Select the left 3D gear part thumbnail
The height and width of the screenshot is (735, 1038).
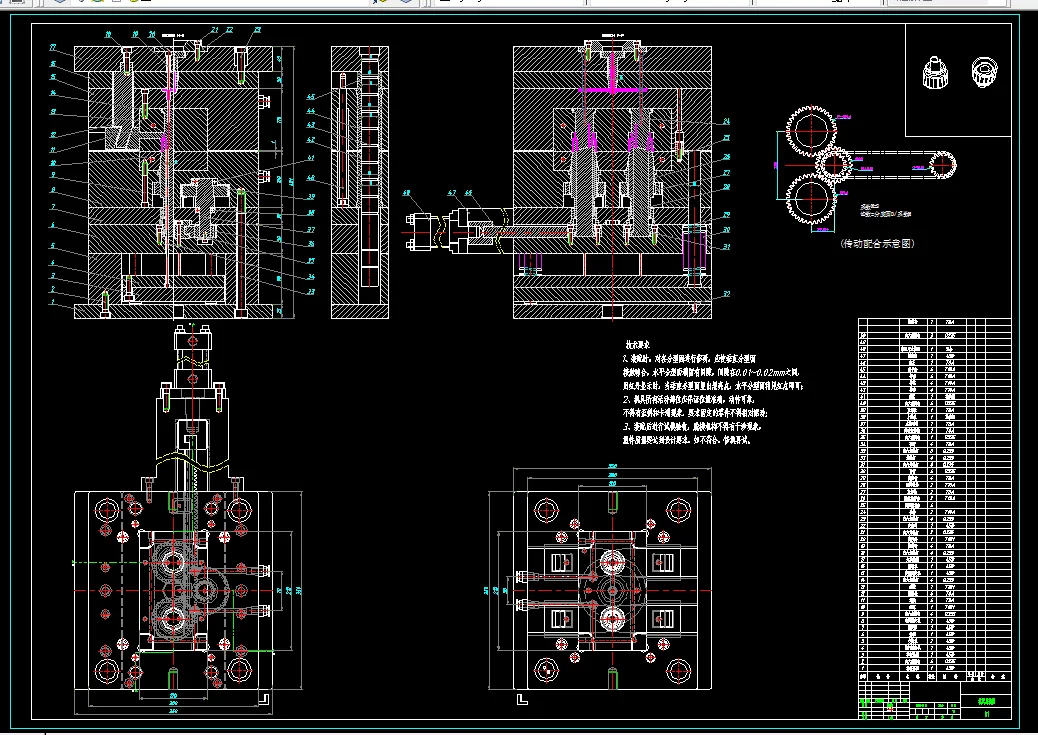click(x=934, y=72)
